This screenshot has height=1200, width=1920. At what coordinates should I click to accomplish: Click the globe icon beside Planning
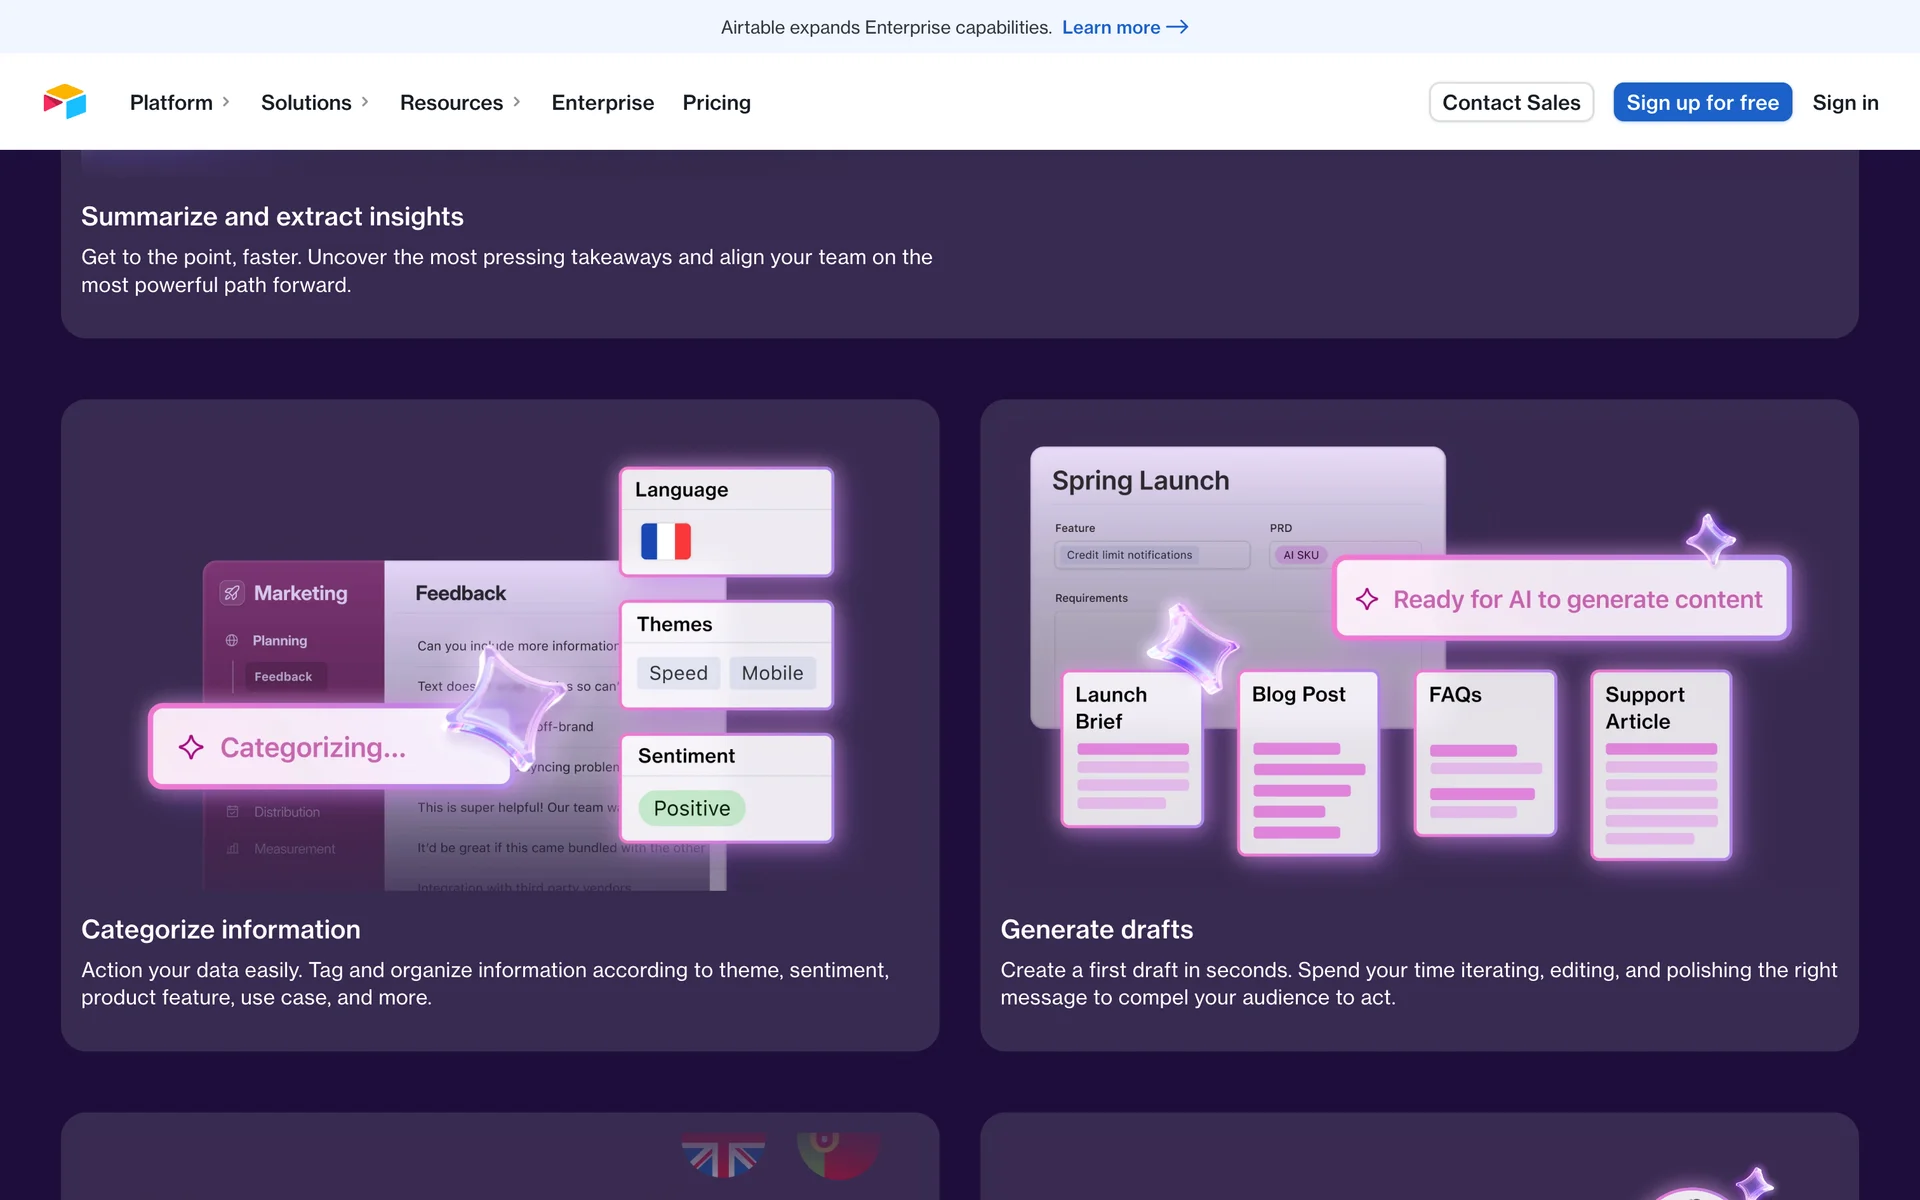(232, 640)
